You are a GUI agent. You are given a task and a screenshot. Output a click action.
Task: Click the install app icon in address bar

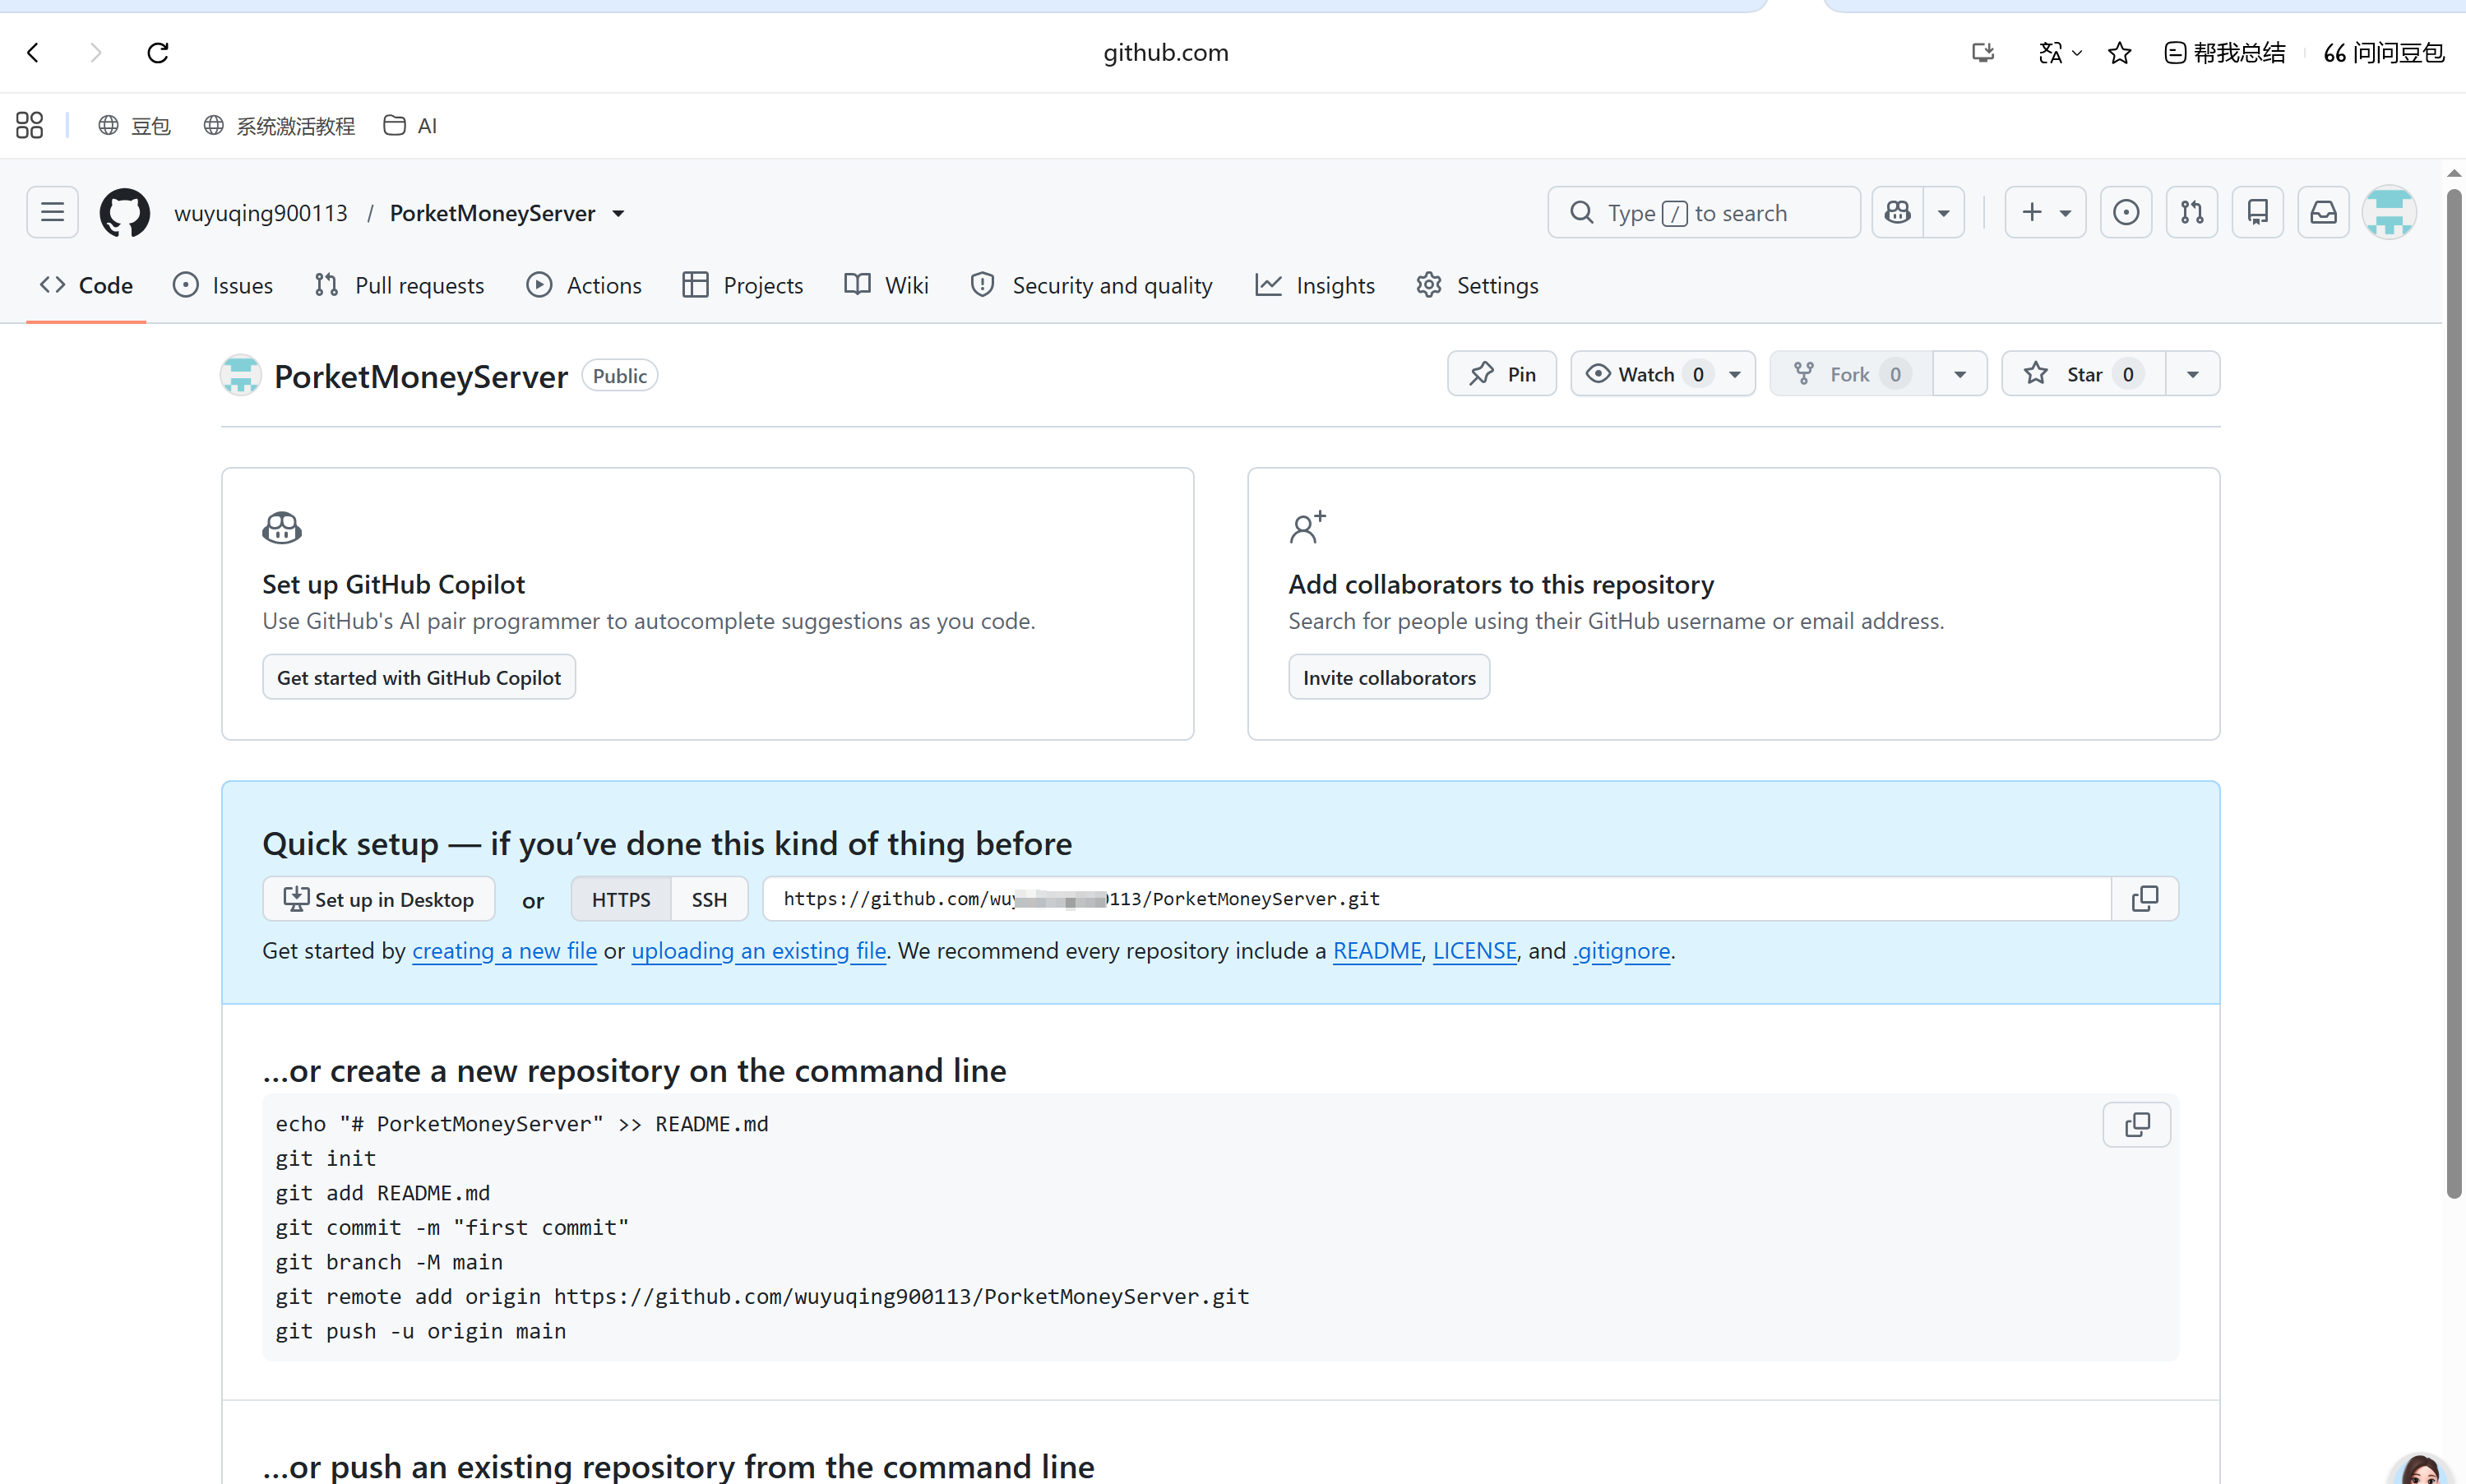pyautogui.click(x=1982, y=53)
